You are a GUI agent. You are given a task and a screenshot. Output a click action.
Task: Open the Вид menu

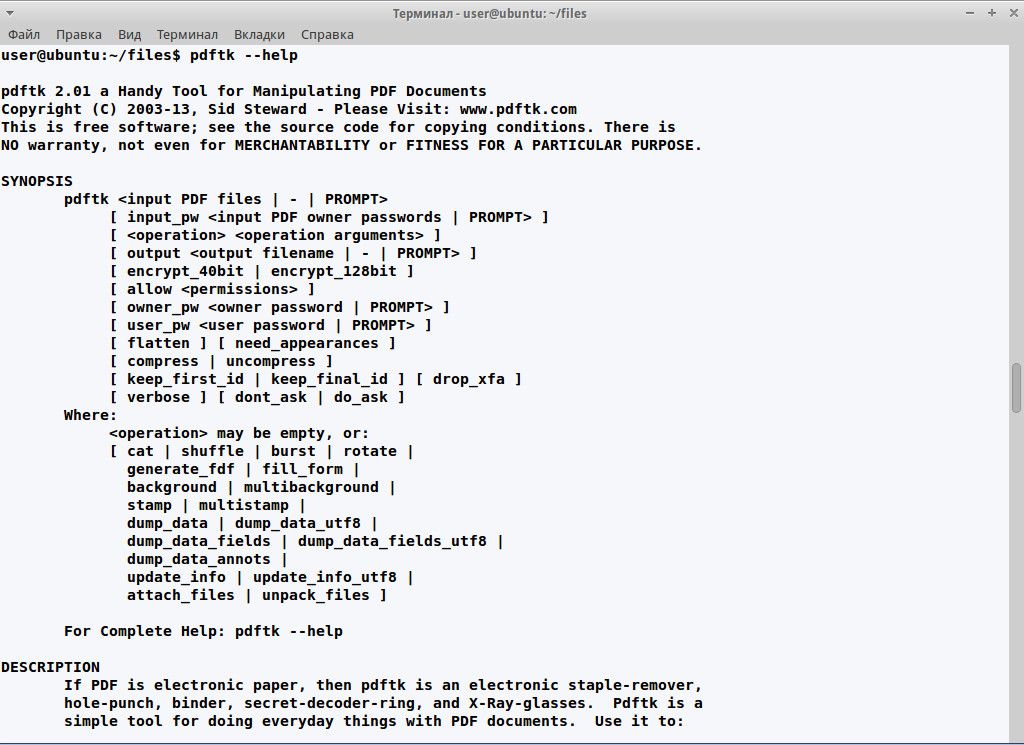pos(129,35)
